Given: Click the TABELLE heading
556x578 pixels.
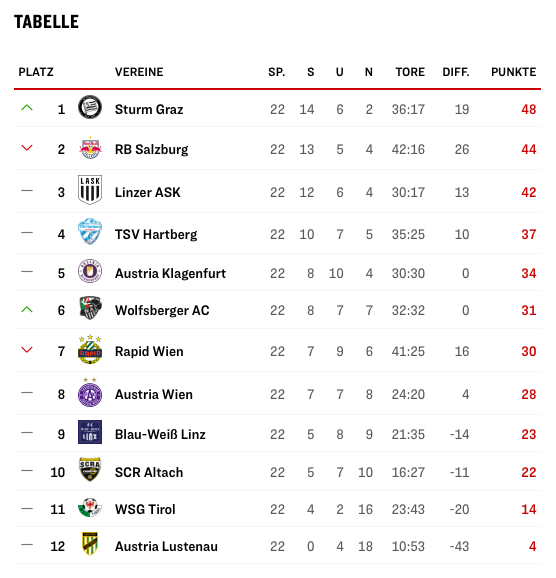Looking at the screenshot, I should [x=46, y=22].
